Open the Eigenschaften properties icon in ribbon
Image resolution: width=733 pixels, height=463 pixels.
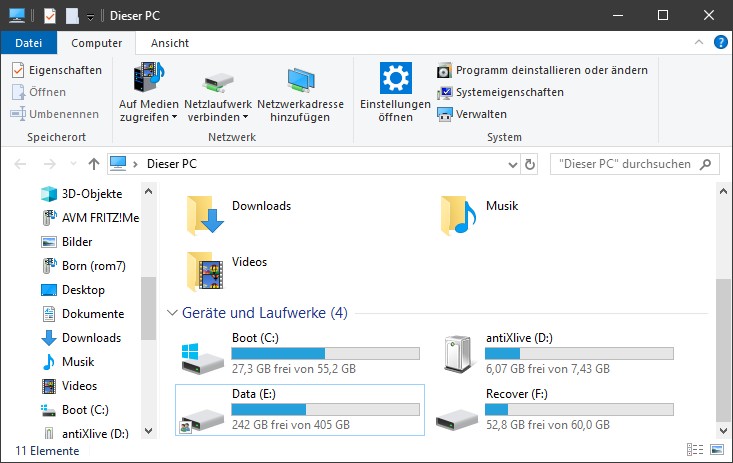point(18,70)
